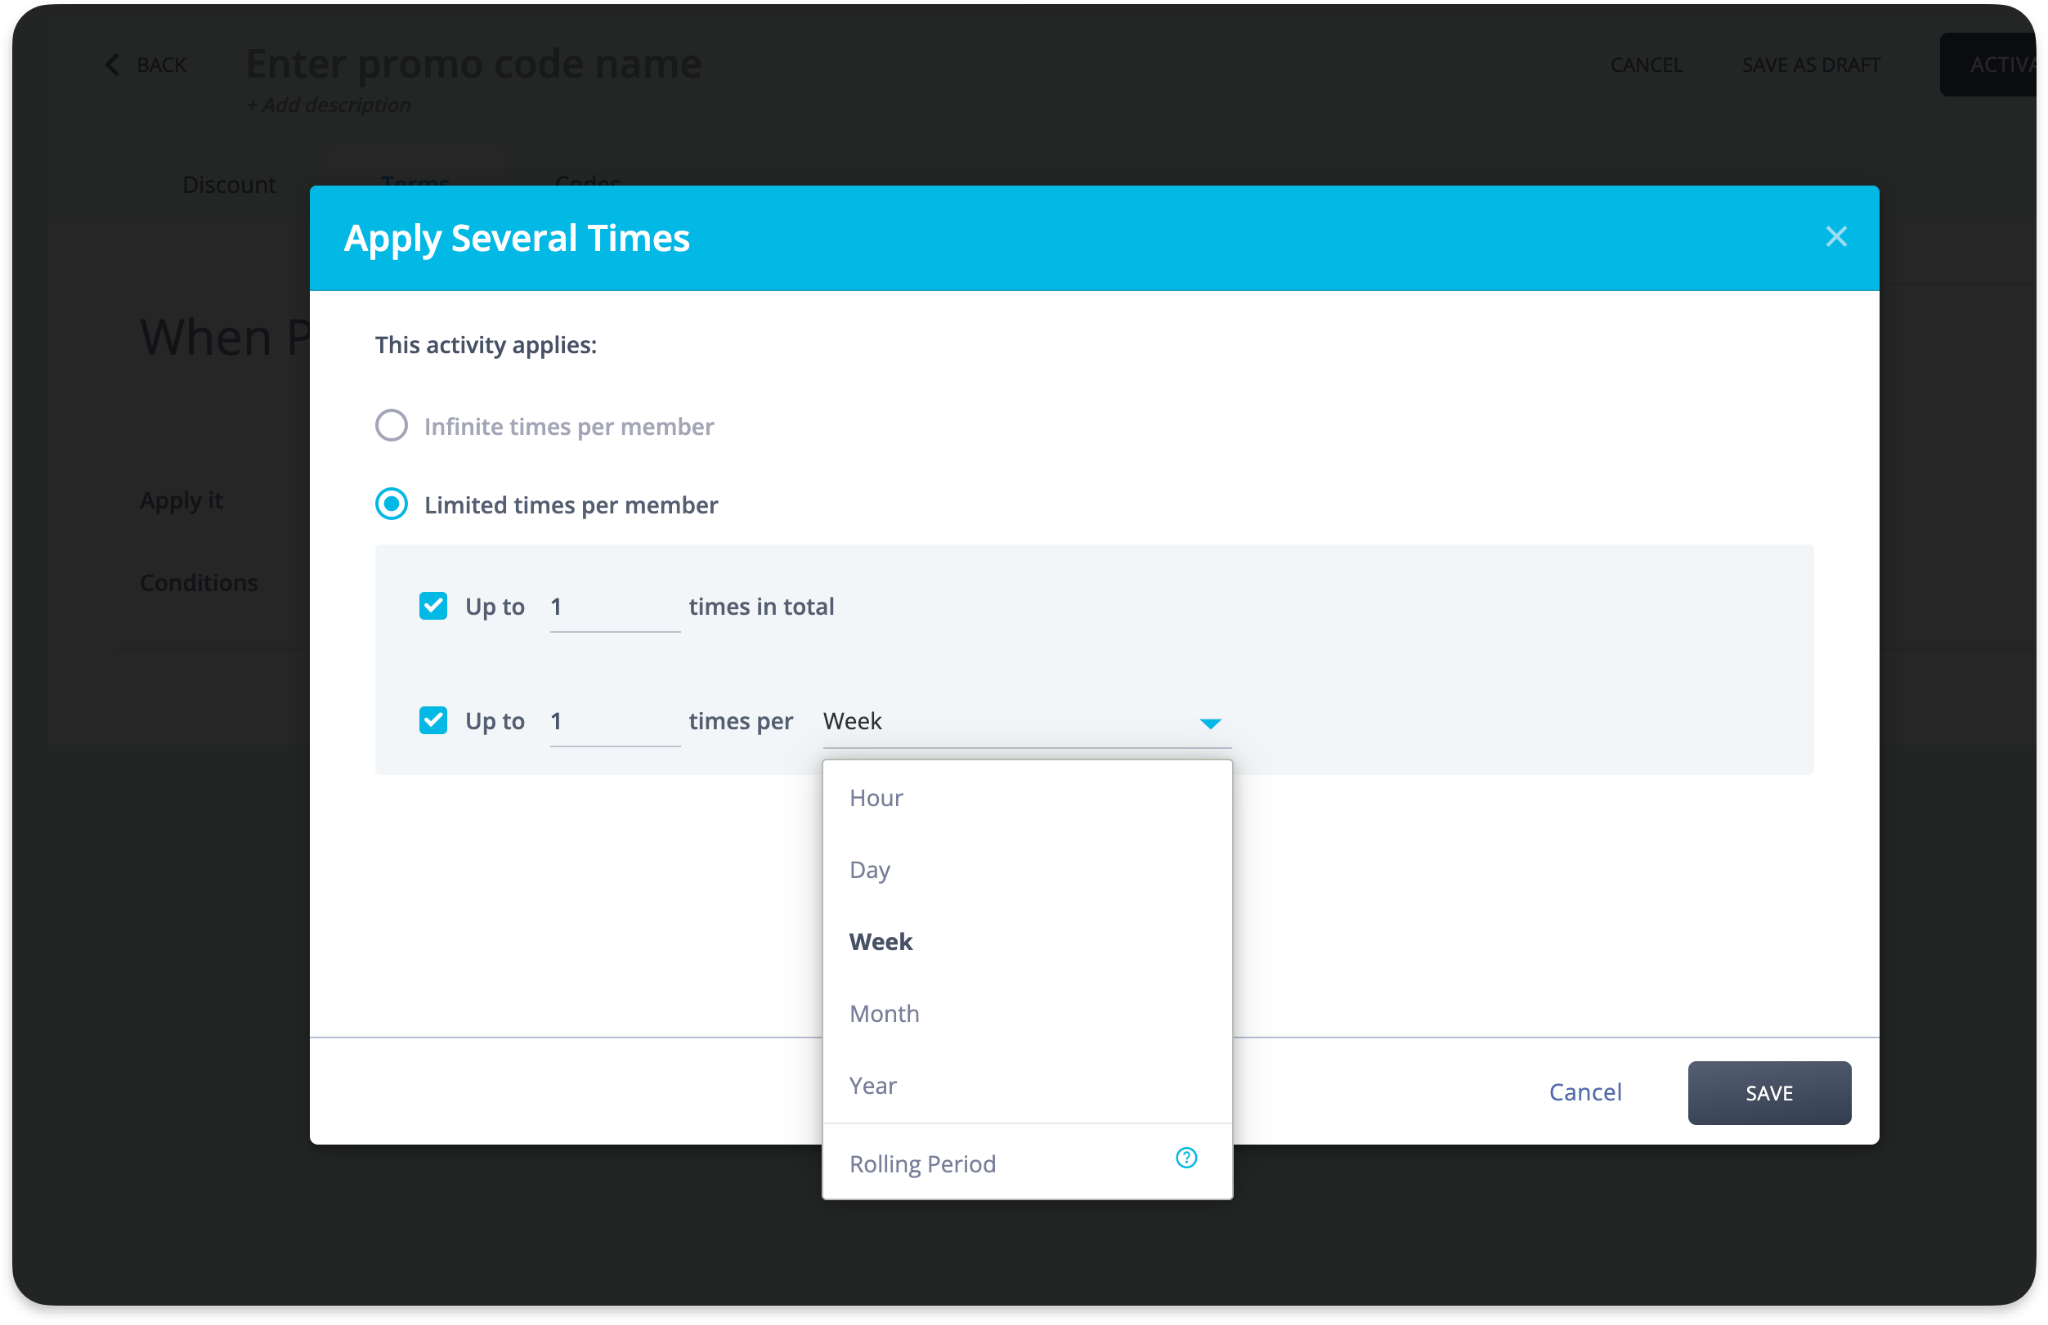This screenshot has width=2048, height=1325.
Task: Select Rolling Period option
Action: coord(922,1164)
